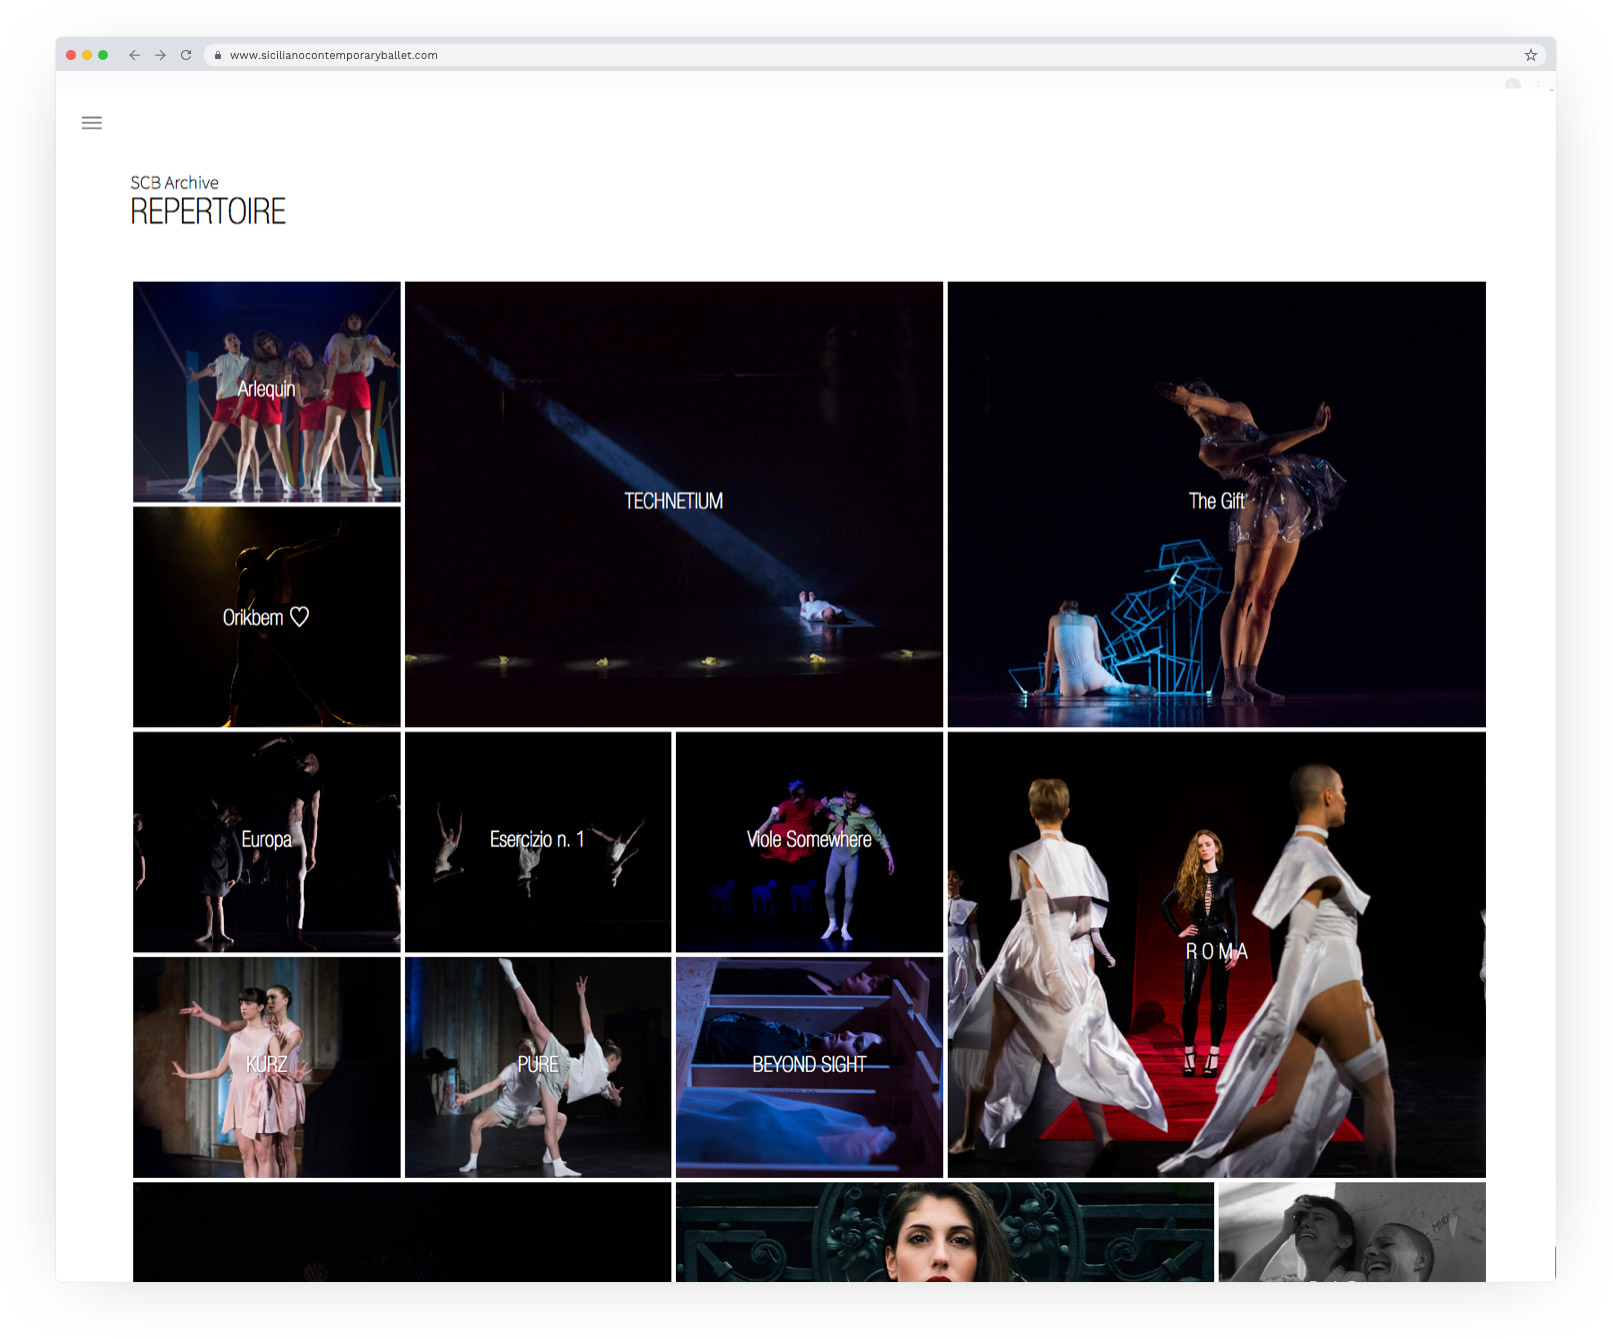Open The Gift production tile

(1216, 504)
